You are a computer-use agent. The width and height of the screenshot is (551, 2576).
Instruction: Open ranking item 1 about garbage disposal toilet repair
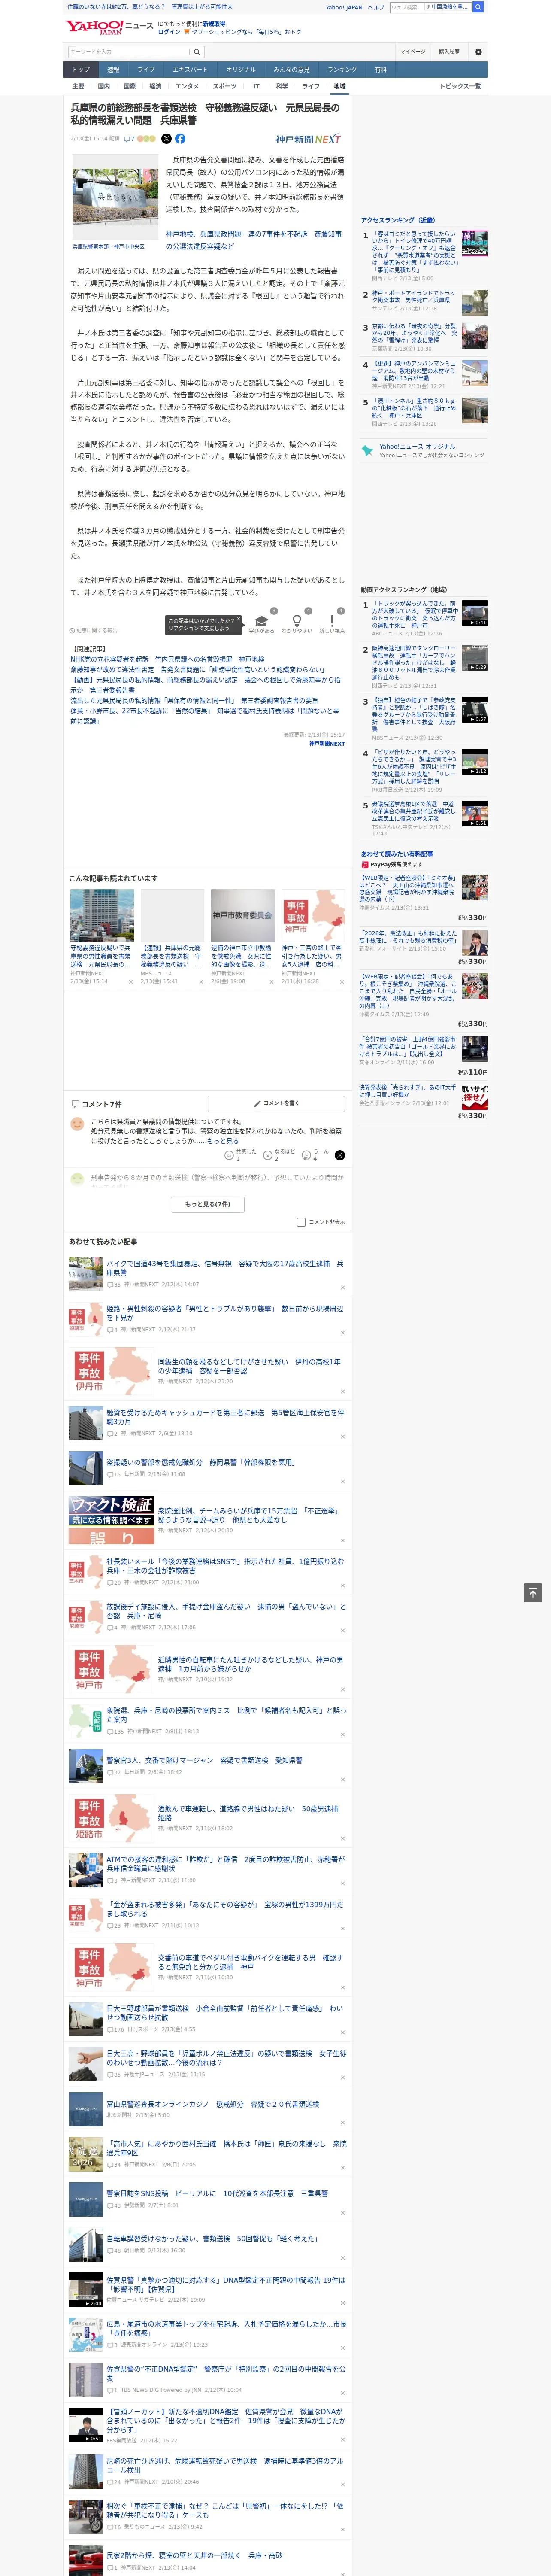(414, 251)
